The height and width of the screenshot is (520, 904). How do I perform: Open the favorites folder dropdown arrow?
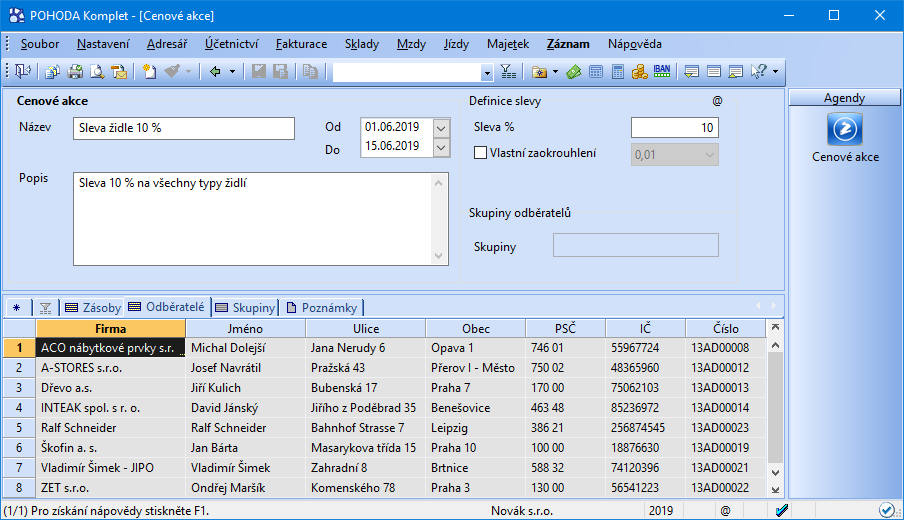coord(555,72)
